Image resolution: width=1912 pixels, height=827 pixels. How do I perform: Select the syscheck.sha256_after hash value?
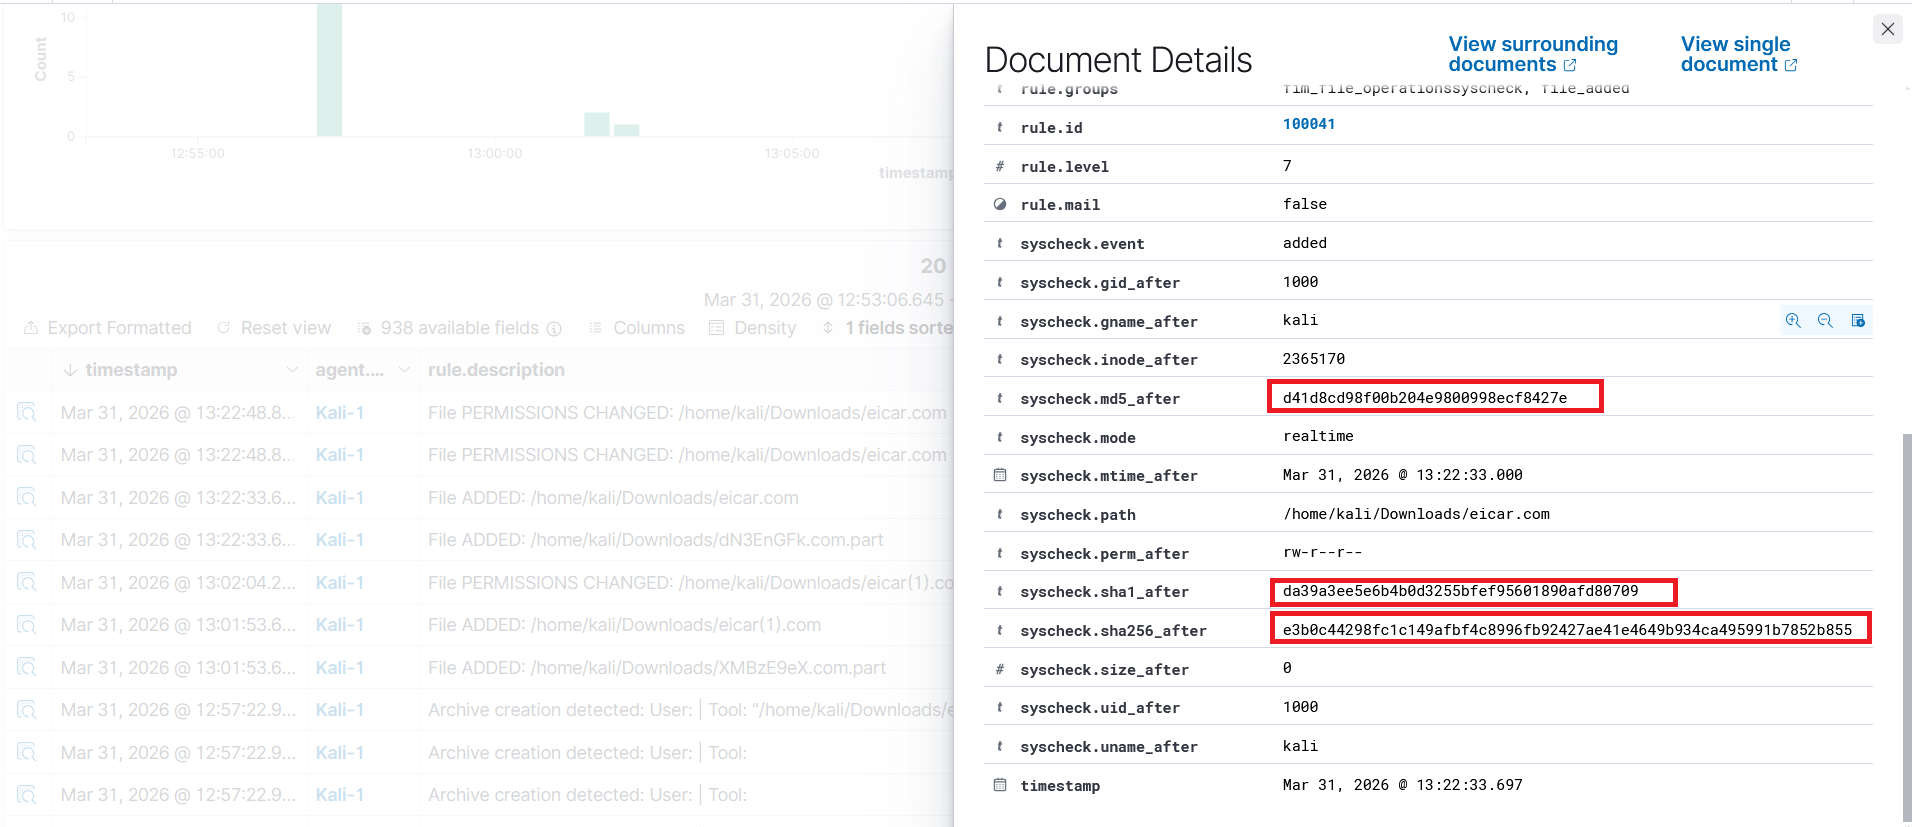tap(1567, 630)
